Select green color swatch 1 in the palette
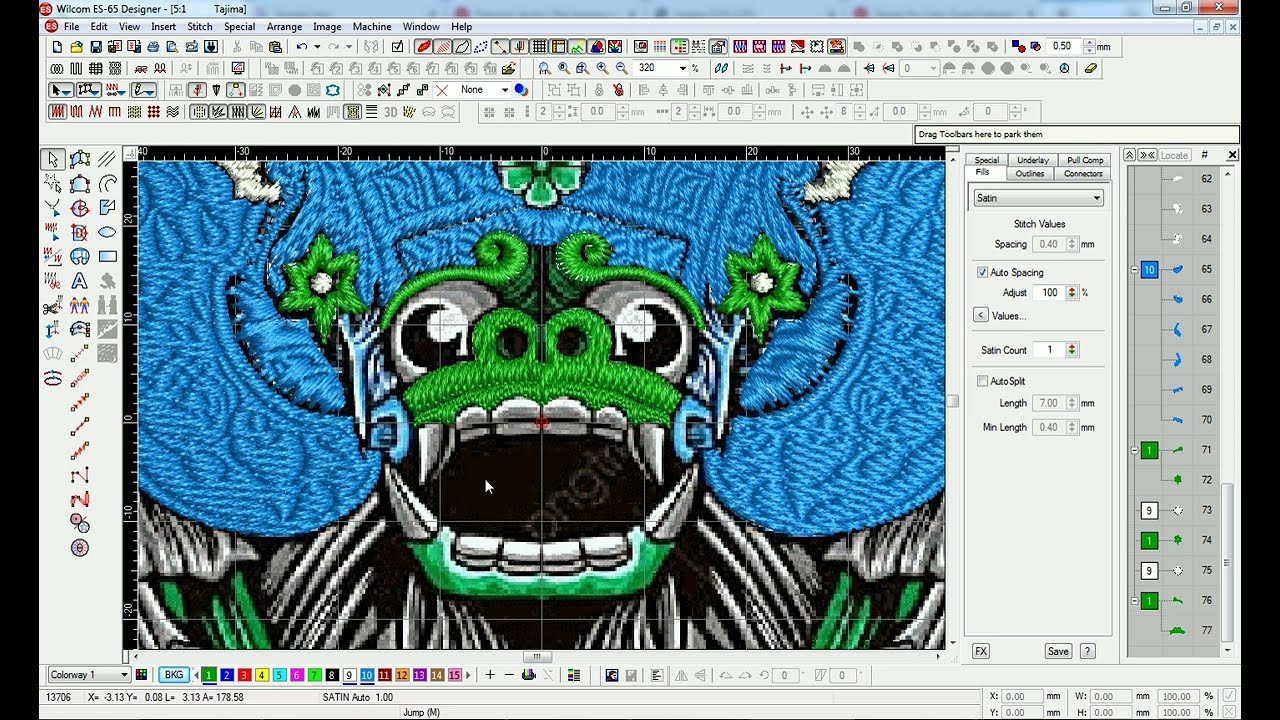1280x720 pixels. tap(209, 675)
